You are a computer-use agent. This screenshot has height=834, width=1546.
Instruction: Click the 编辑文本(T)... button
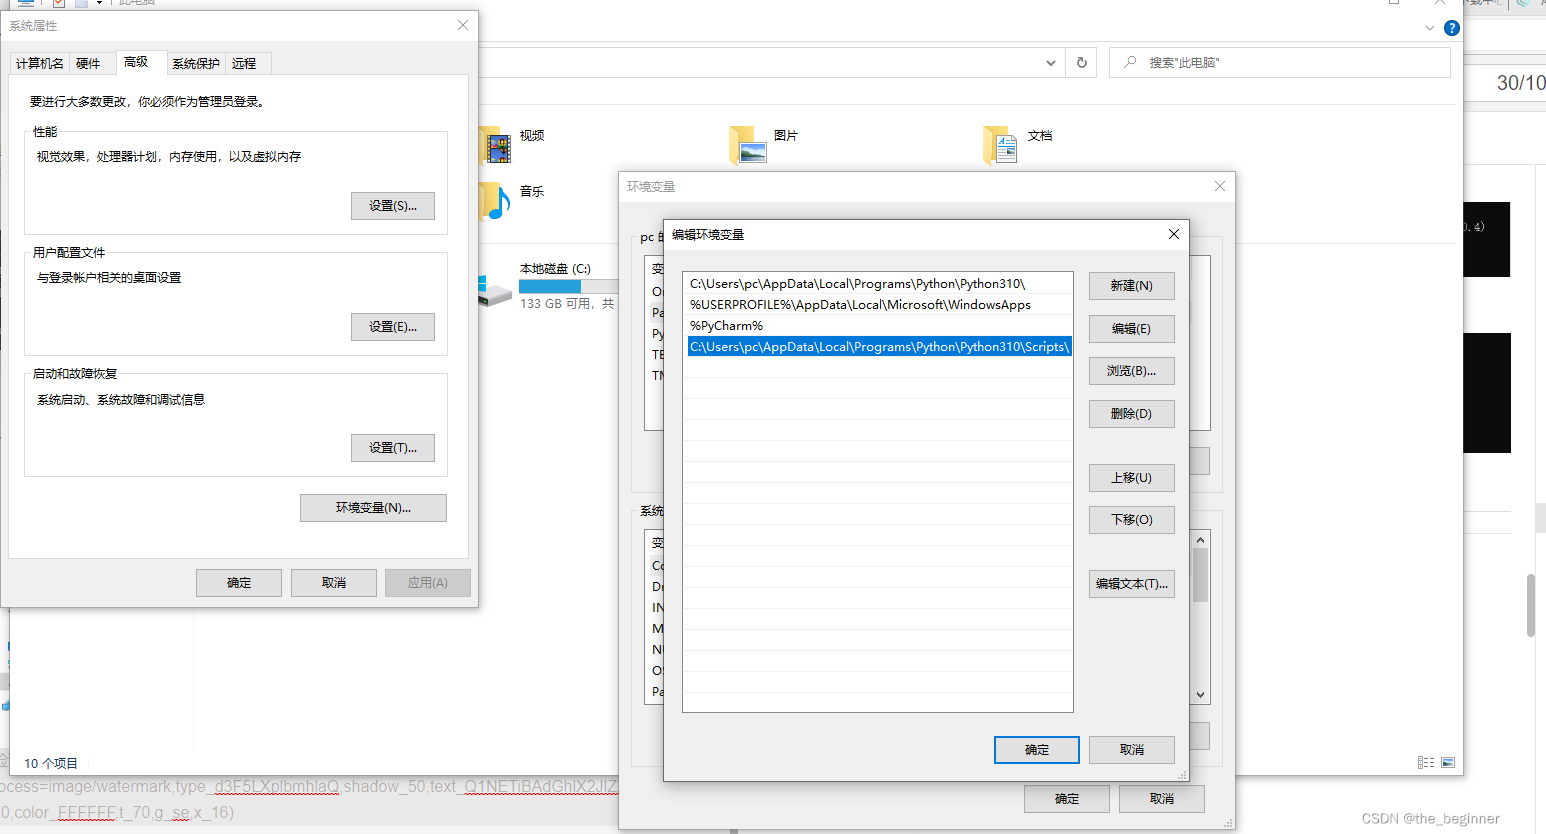(1132, 584)
